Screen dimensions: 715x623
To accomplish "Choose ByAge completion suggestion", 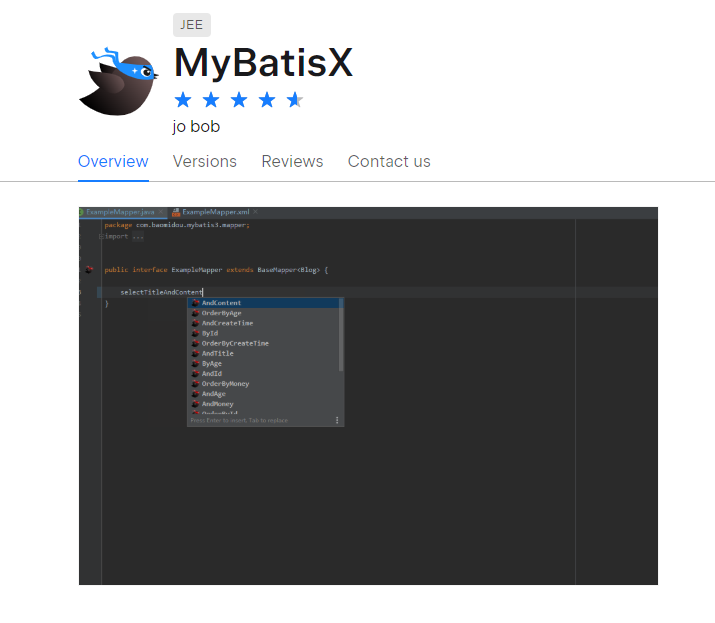I will 263,363.
